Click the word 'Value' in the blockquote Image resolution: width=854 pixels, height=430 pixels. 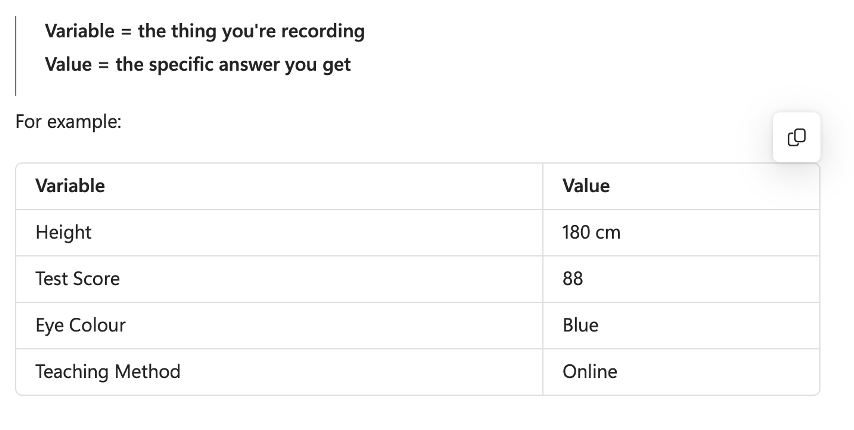click(68, 64)
